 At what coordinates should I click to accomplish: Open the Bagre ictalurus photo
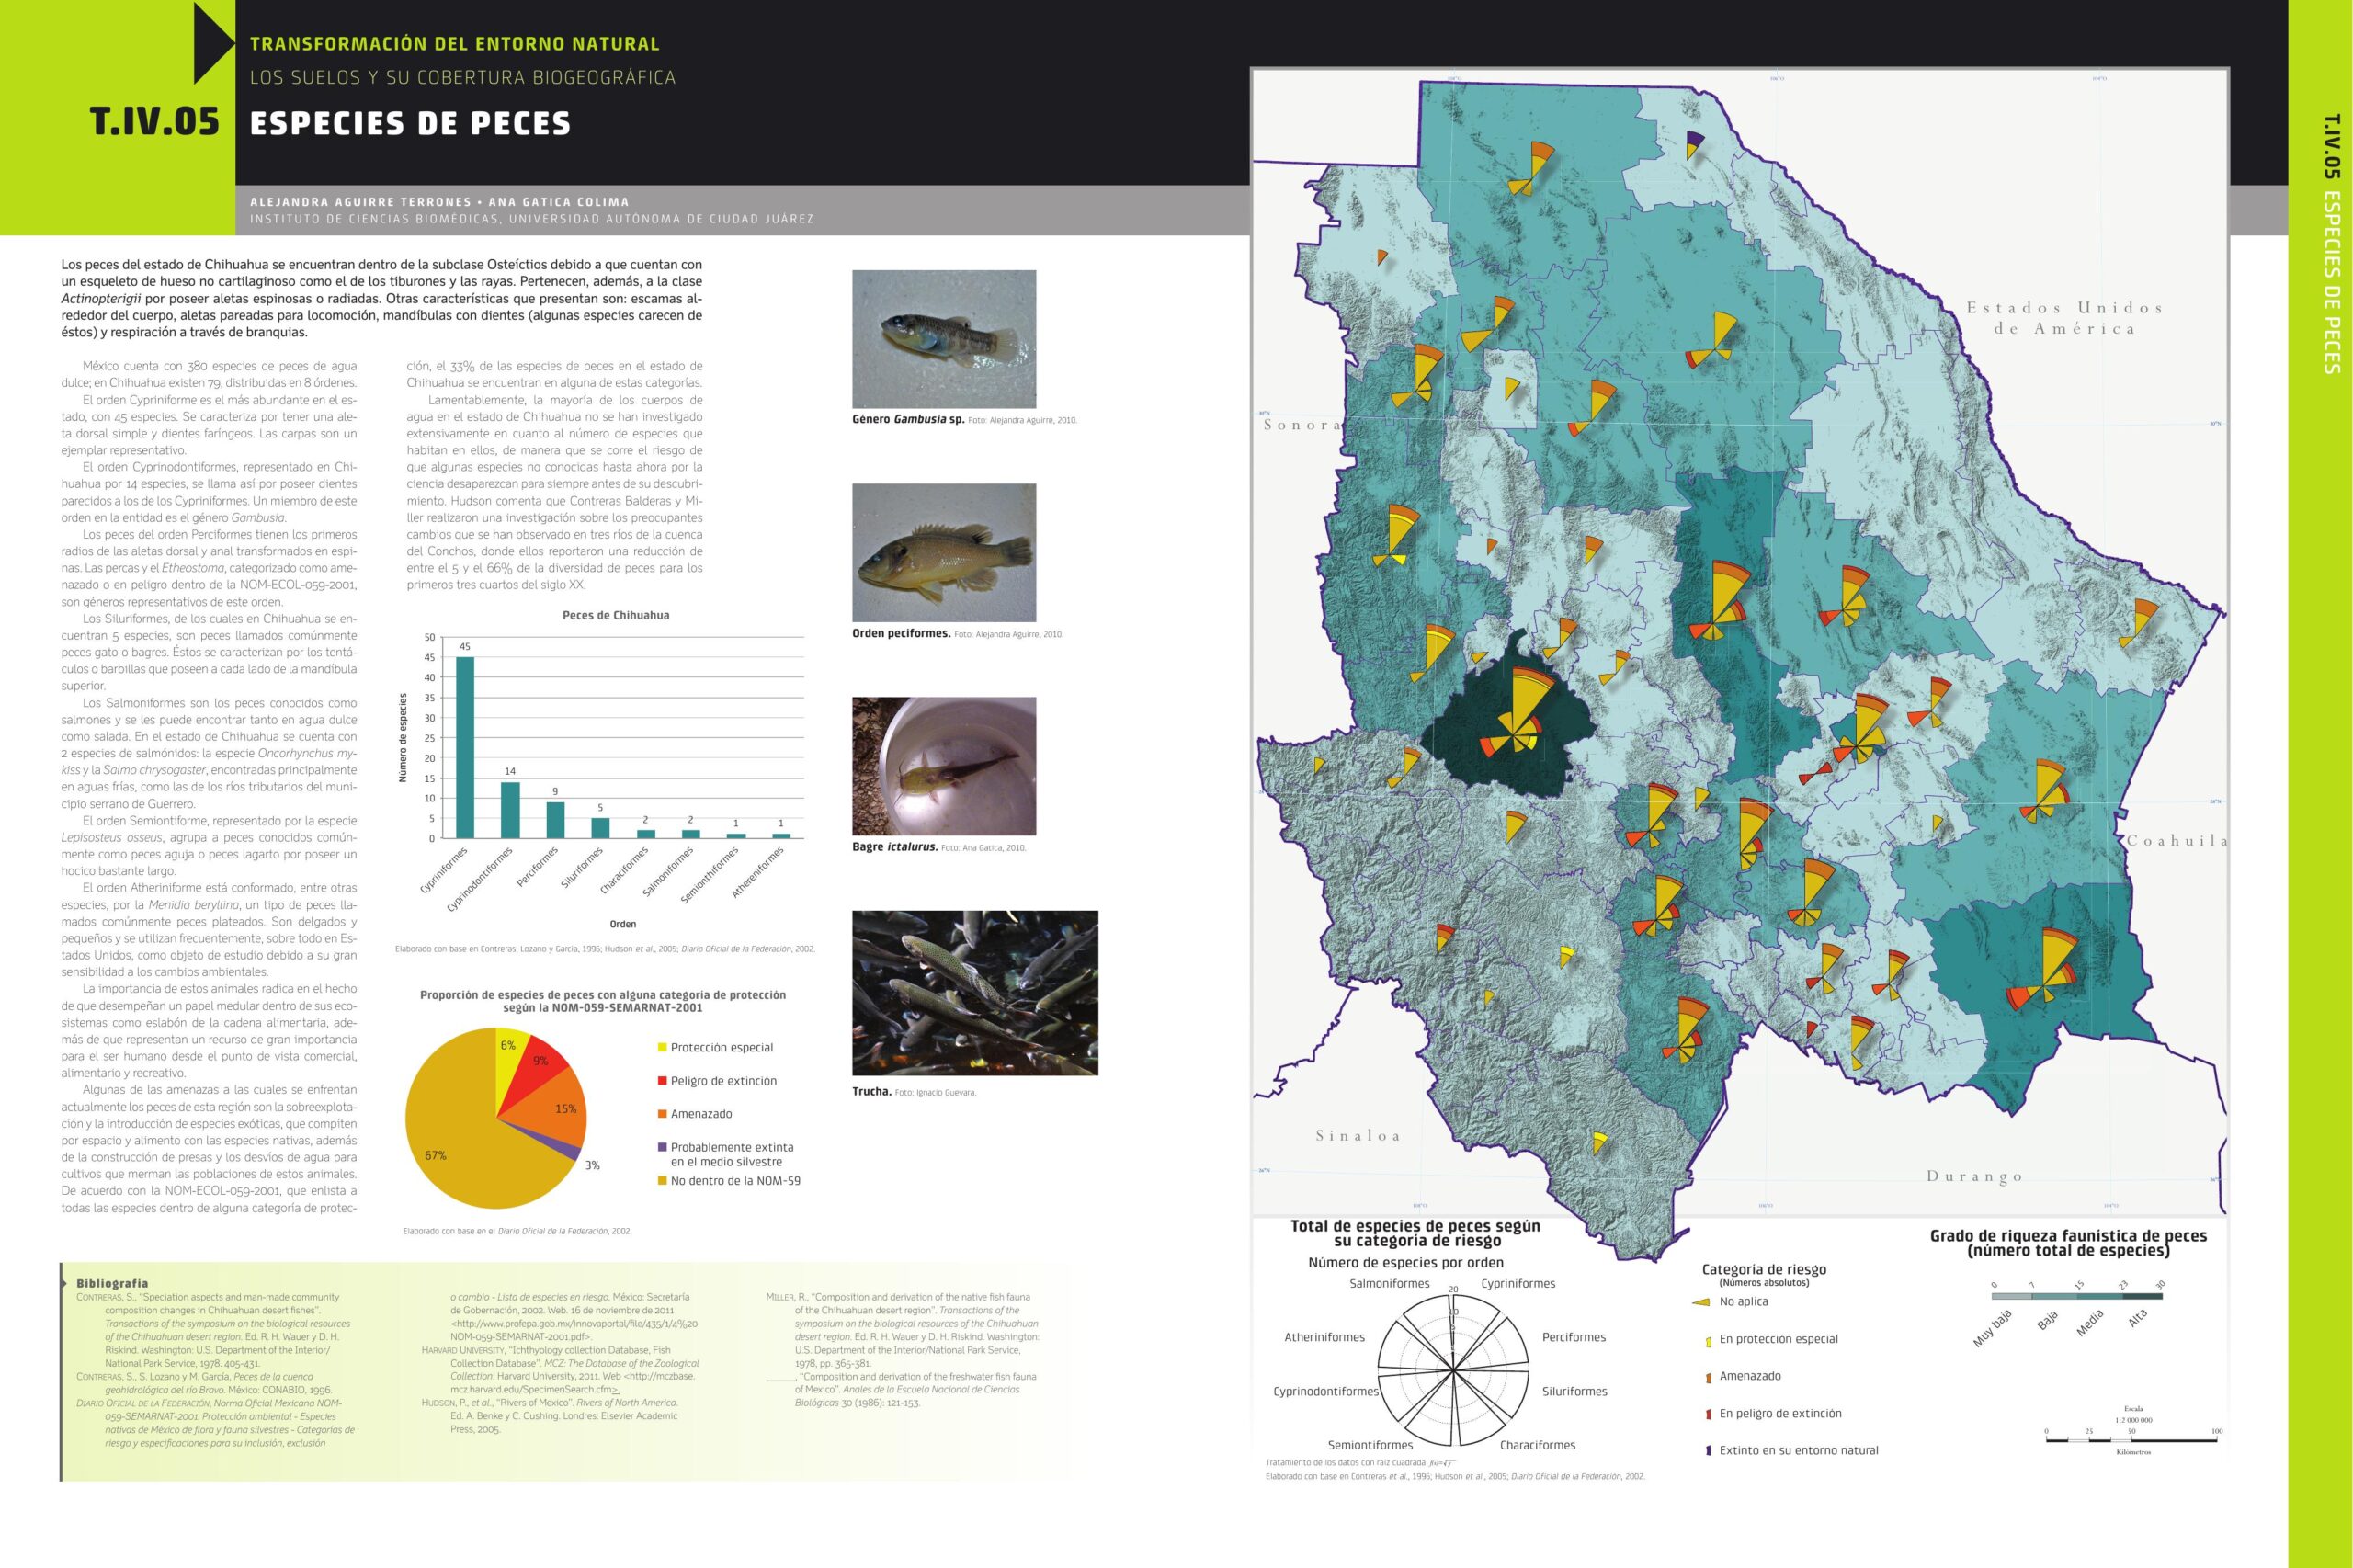944,766
